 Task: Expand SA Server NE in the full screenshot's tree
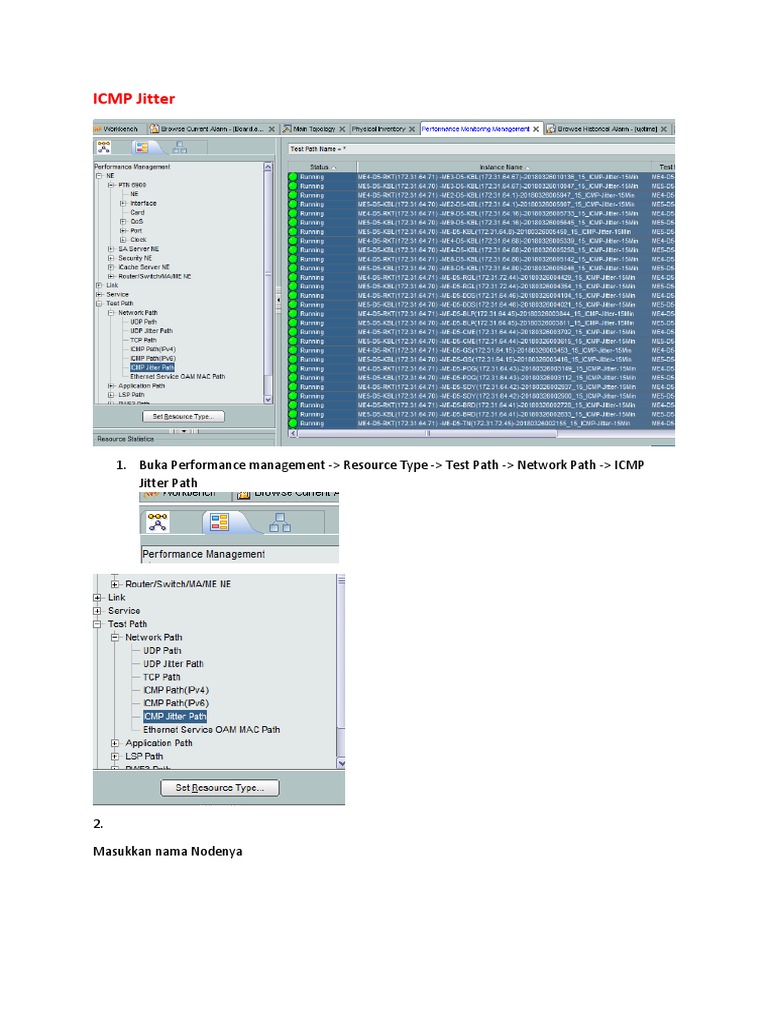pos(111,249)
